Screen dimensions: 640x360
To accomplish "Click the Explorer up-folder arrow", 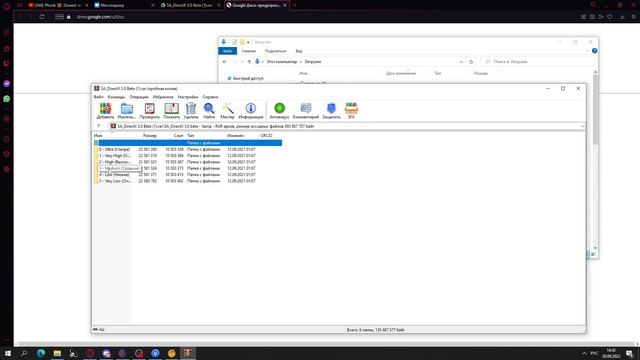I will point(249,62).
